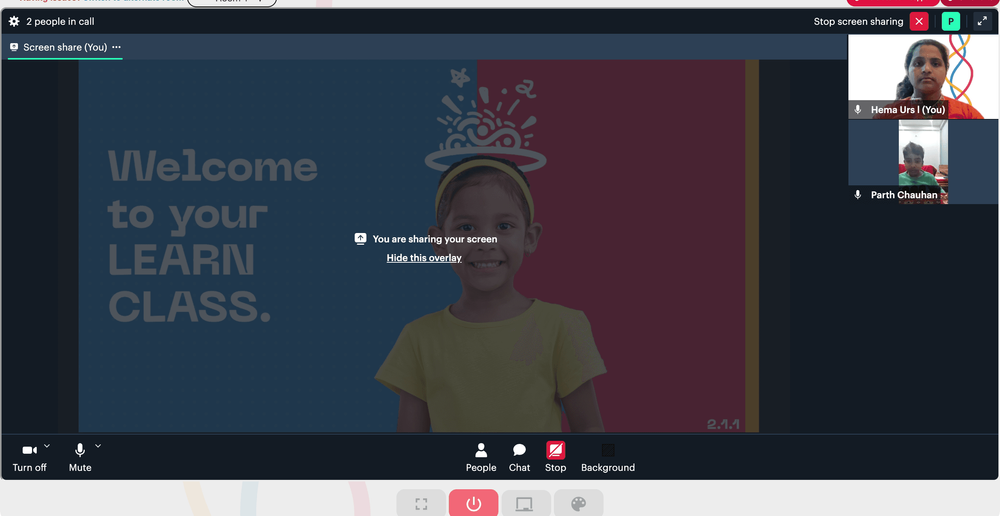
Task: Turn off the camera
Action: 29,457
